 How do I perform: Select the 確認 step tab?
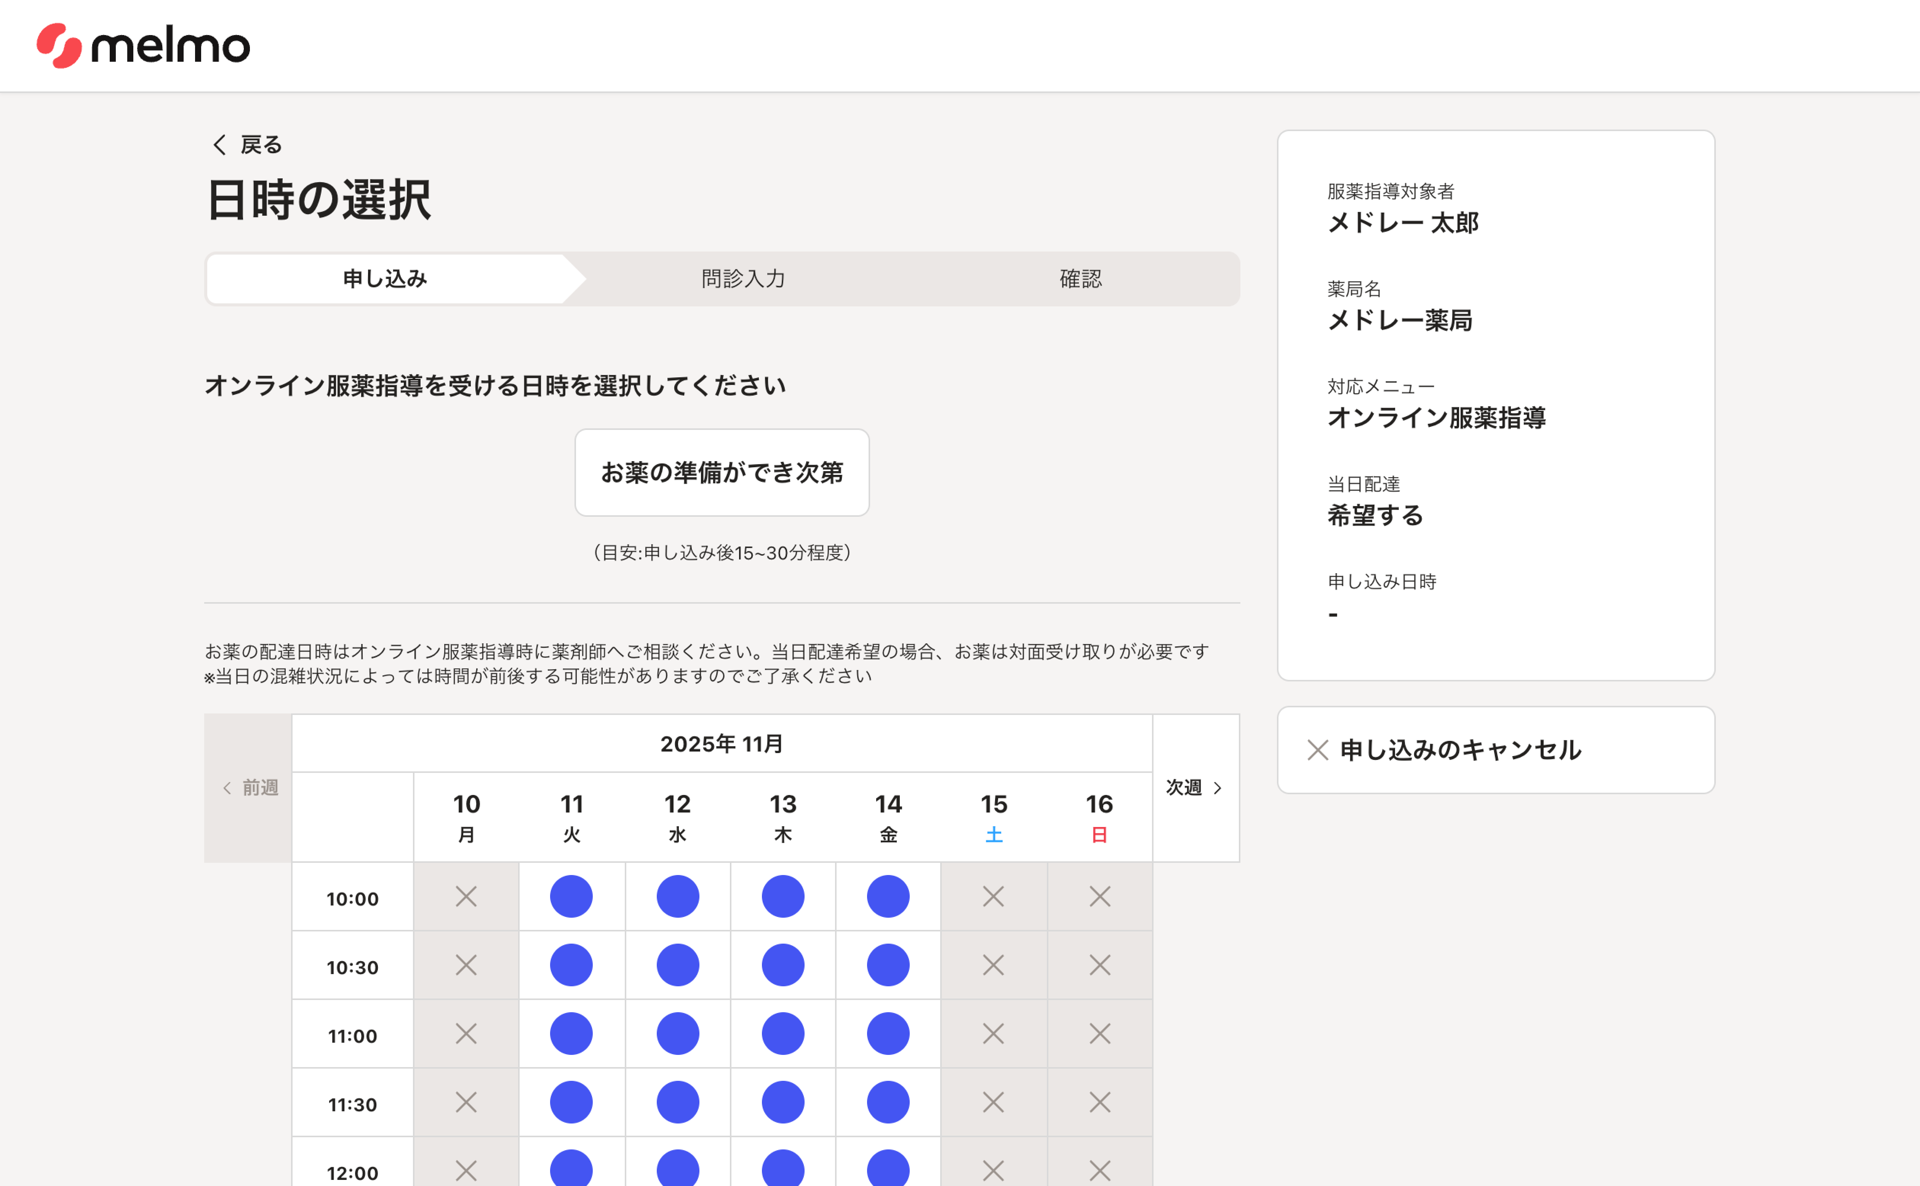[1080, 279]
